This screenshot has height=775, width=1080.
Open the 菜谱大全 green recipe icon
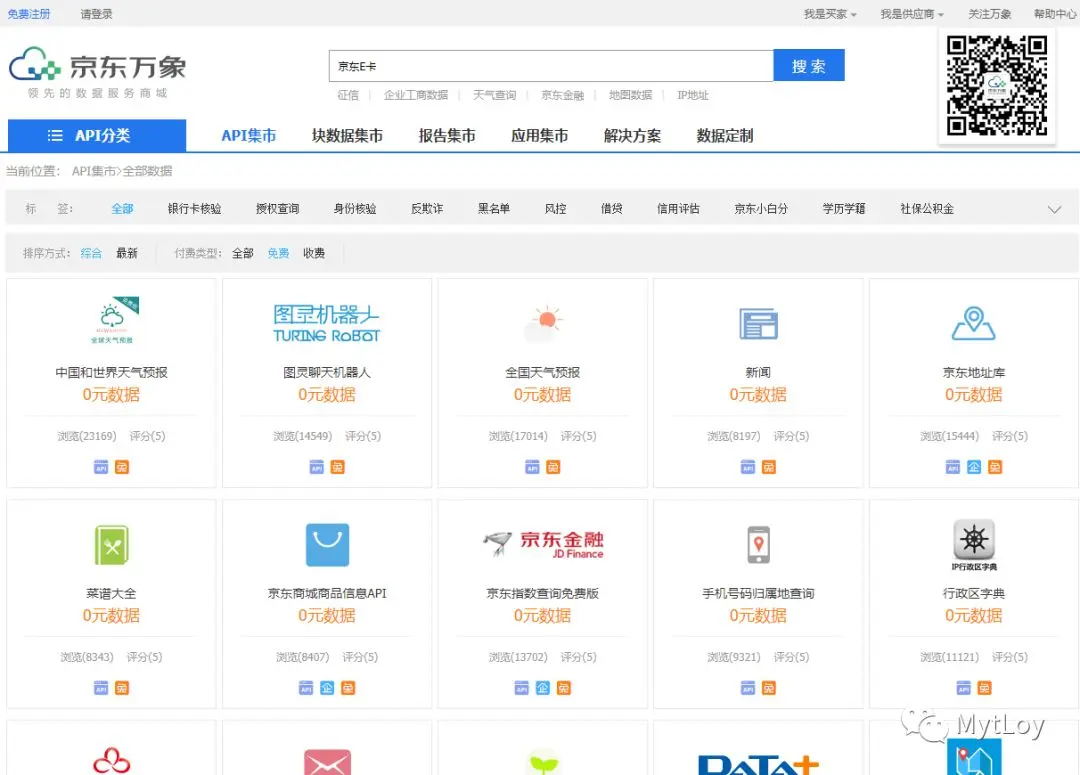[x=111, y=545]
